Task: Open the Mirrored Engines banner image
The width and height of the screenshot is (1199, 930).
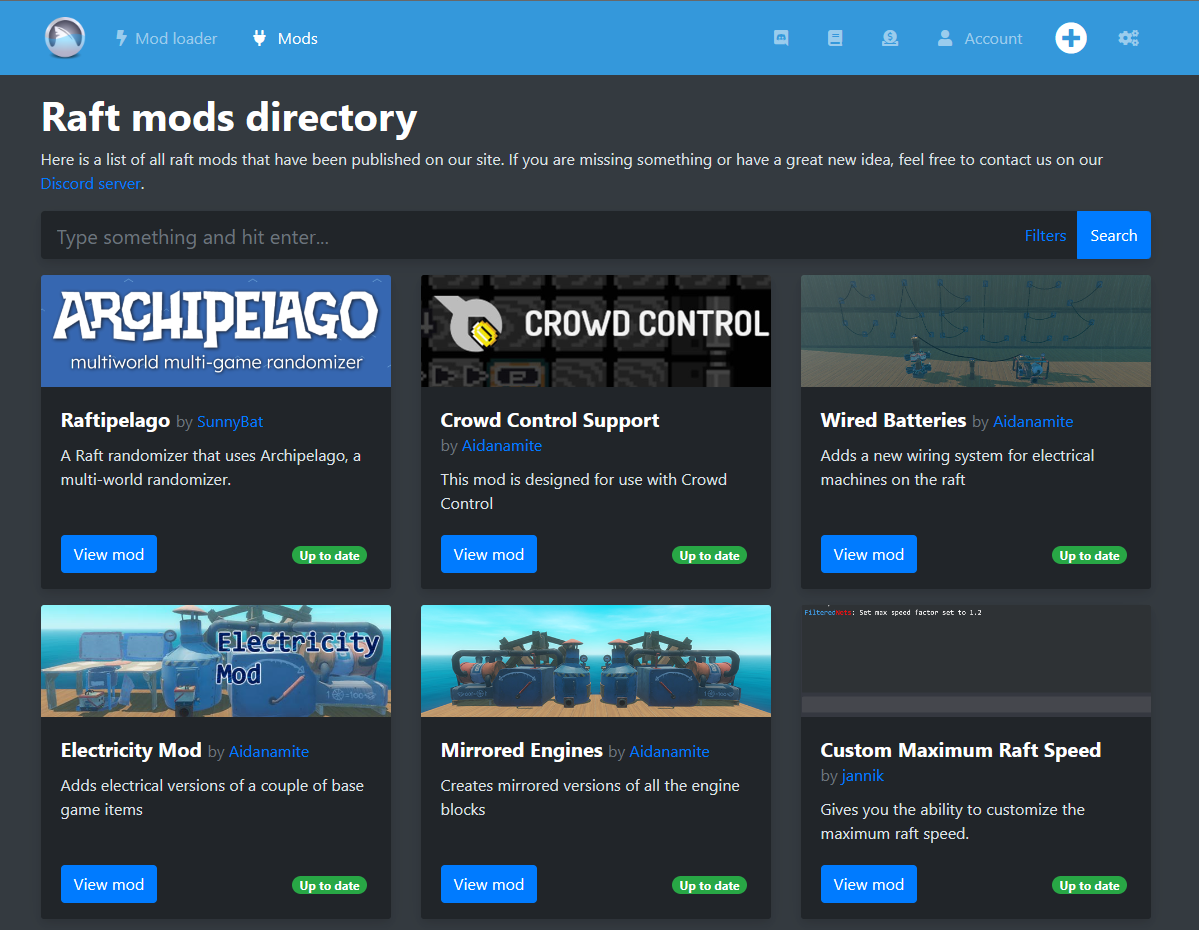Action: 596,661
